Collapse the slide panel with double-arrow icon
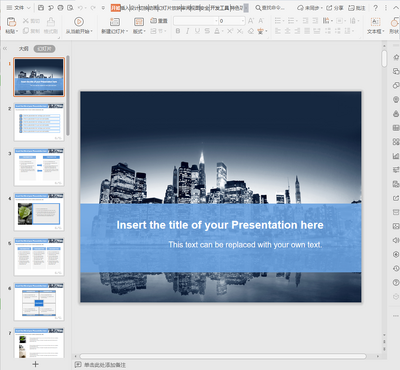The height and width of the screenshot is (370, 400). (5, 49)
